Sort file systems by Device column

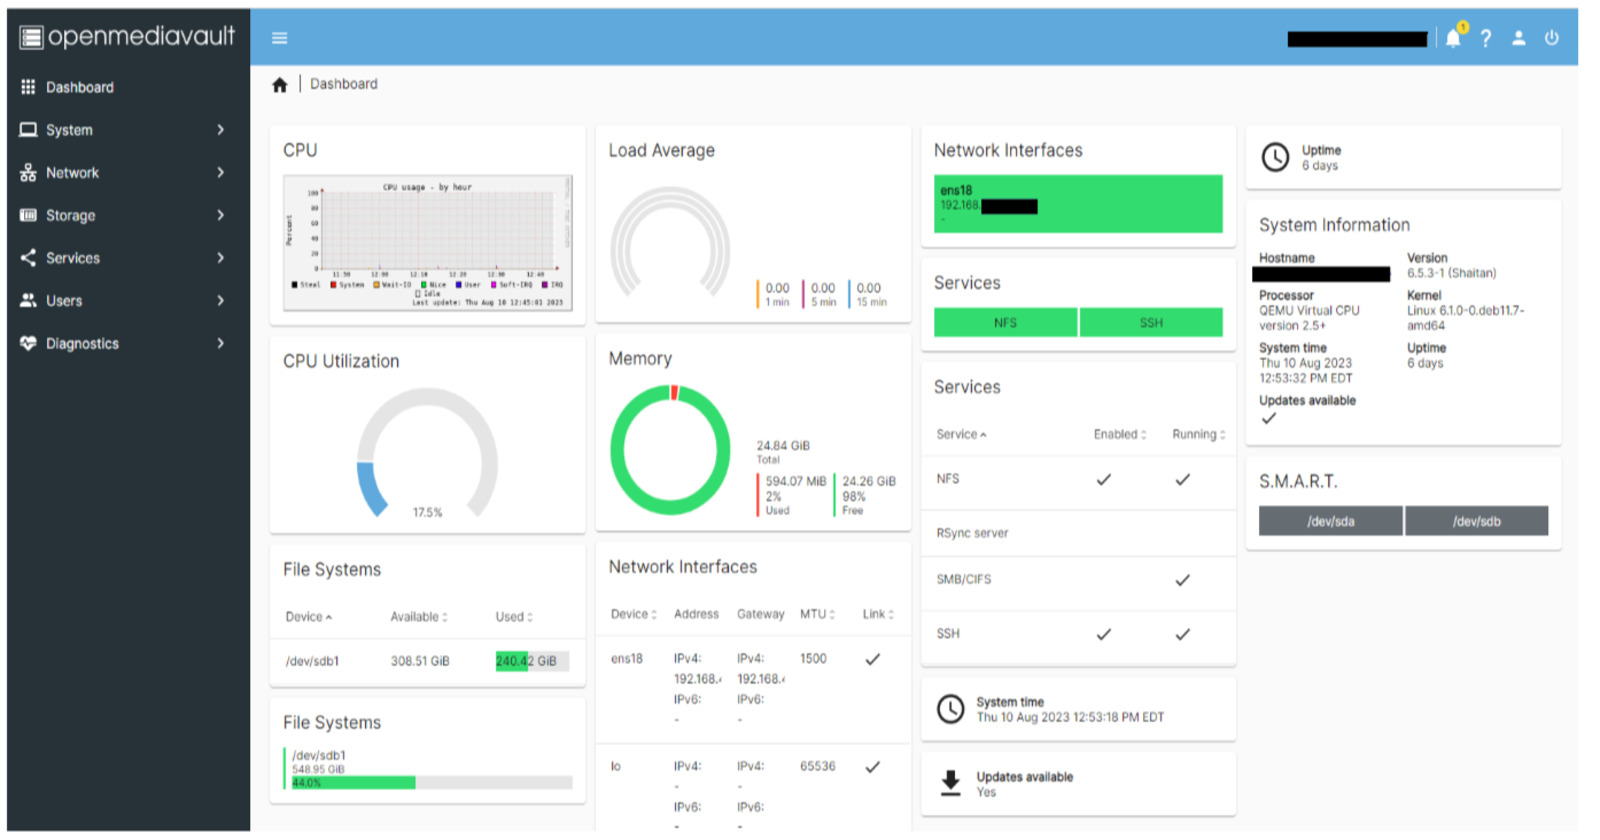tap(309, 617)
